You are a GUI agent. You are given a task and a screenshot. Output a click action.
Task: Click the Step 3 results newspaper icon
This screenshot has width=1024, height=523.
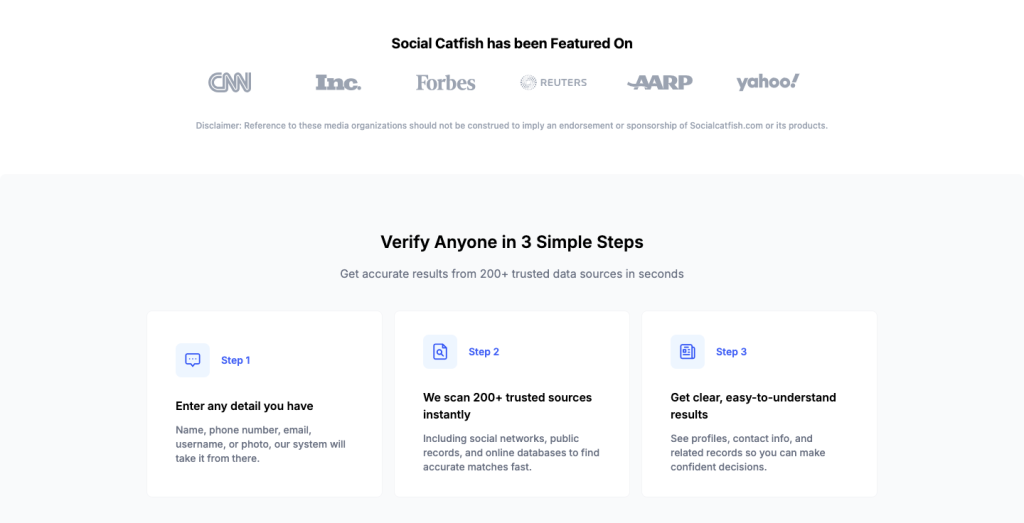(688, 351)
